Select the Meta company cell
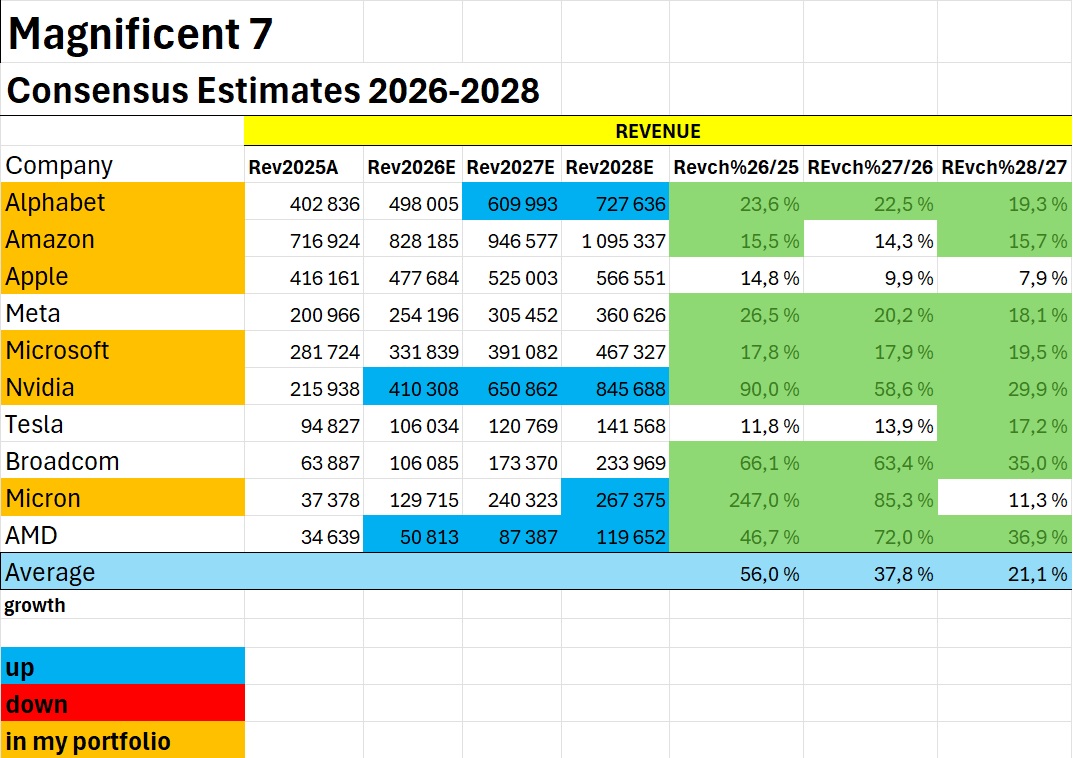This screenshot has height=758, width=1074. click(123, 312)
